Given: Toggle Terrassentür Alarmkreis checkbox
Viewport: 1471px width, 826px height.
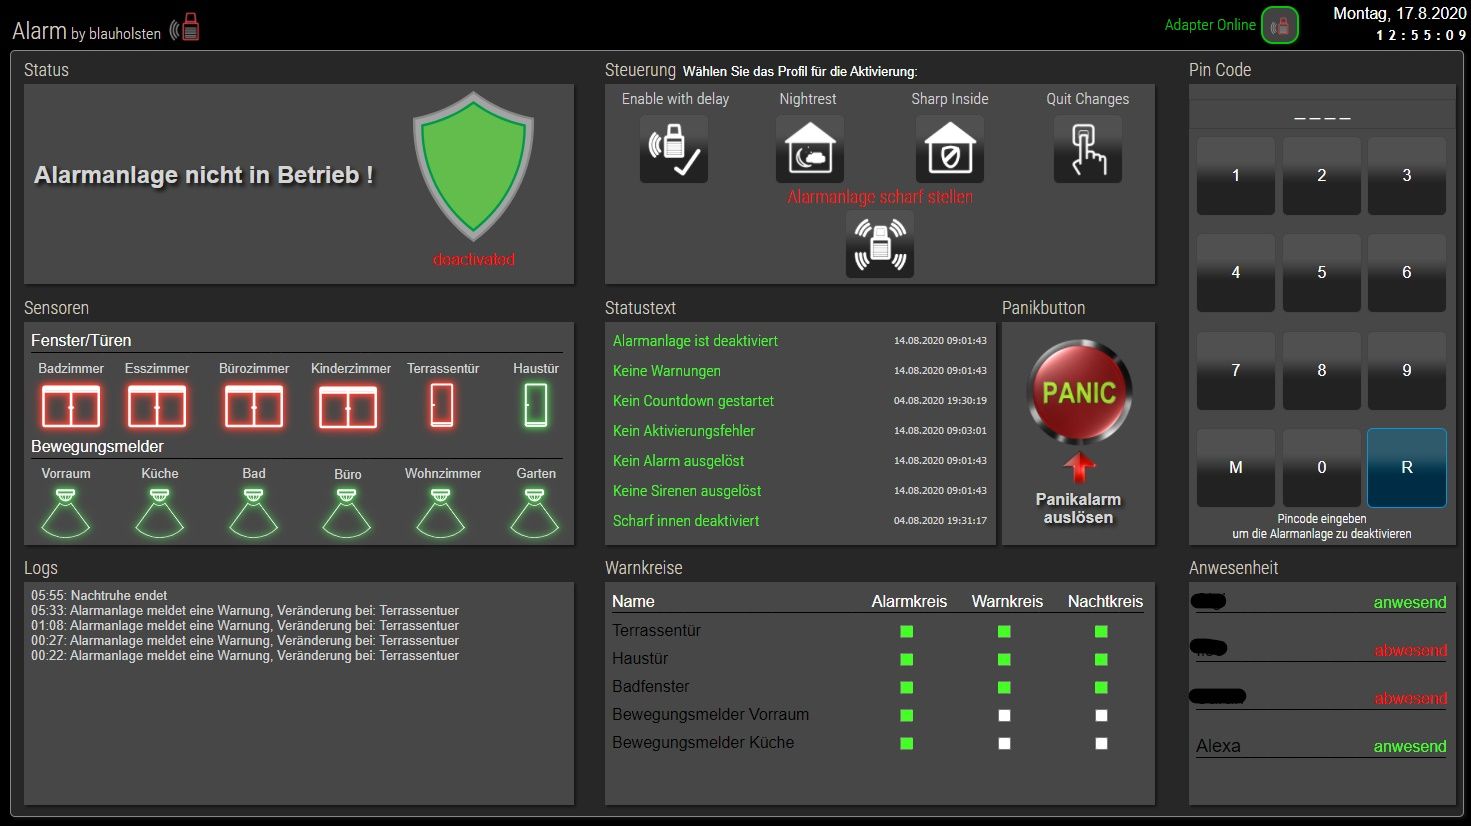Looking at the screenshot, I should pos(907,632).
